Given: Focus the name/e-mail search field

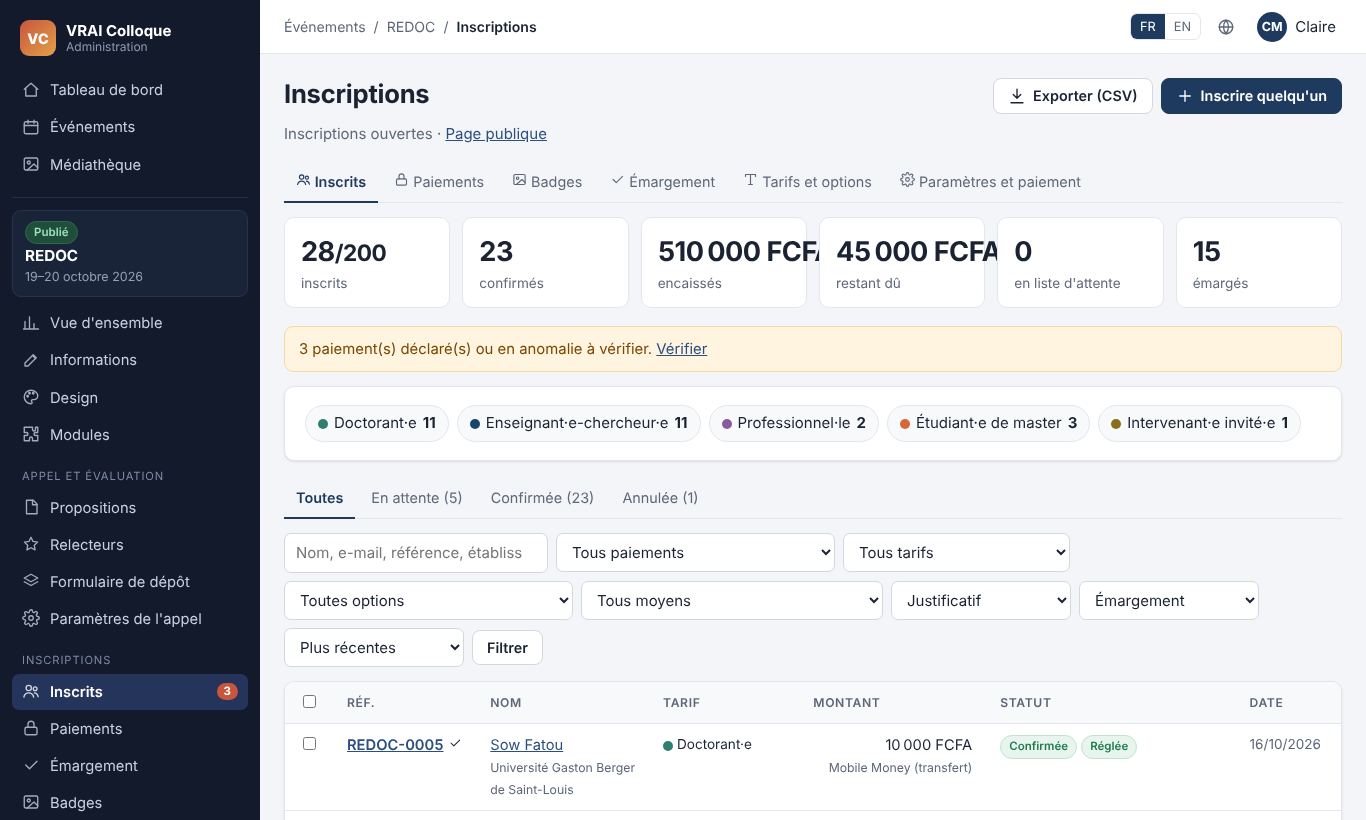Looking at the screenshot, I should click(416, 553).
